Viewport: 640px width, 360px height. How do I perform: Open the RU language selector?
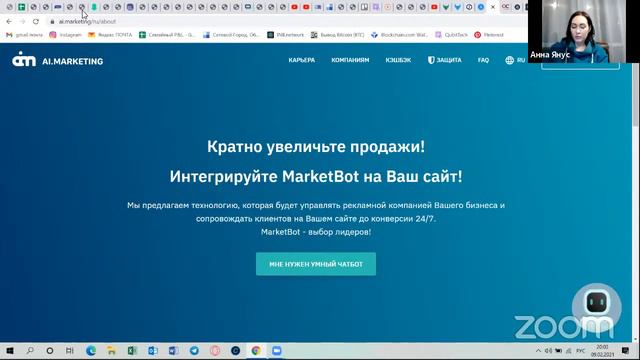[515, 60]
